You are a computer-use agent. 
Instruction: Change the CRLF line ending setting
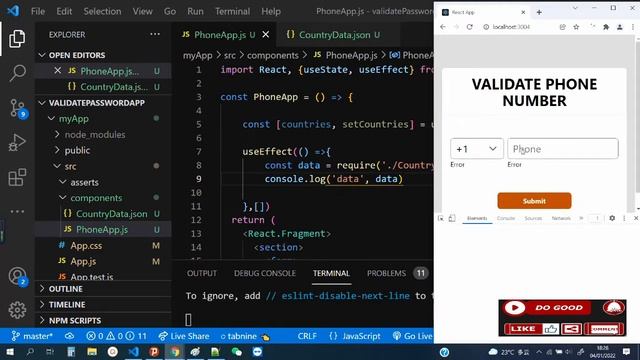(x=307, y=336)
